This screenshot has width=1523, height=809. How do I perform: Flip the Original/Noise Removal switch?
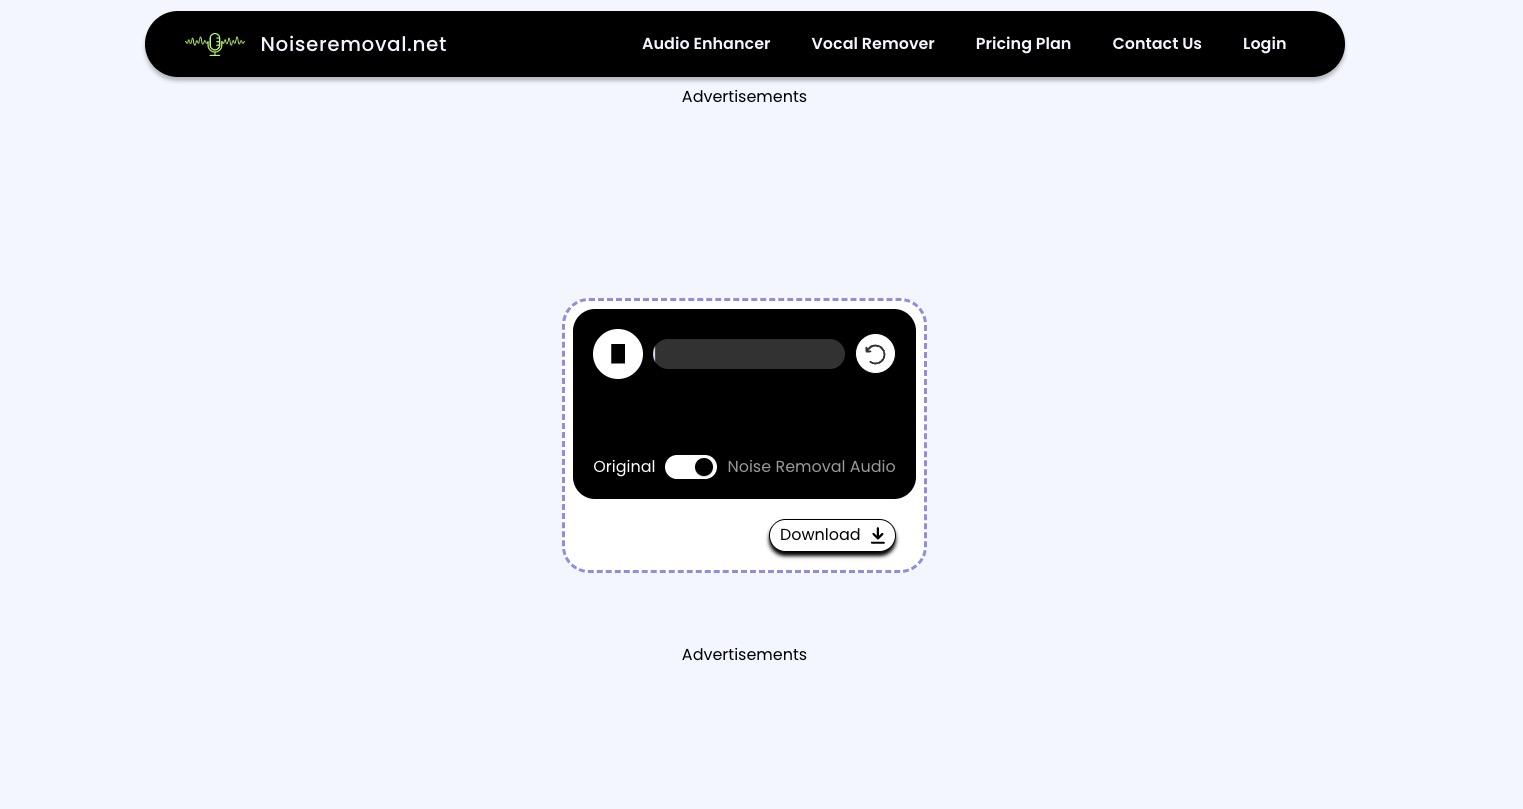(691, 467)
